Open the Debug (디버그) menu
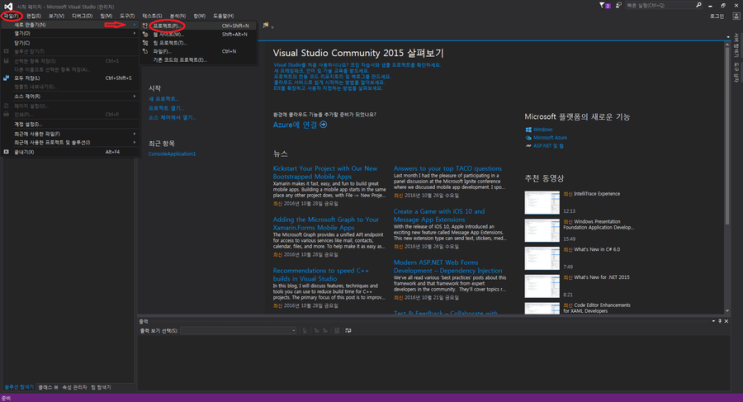 coord(82,16)
